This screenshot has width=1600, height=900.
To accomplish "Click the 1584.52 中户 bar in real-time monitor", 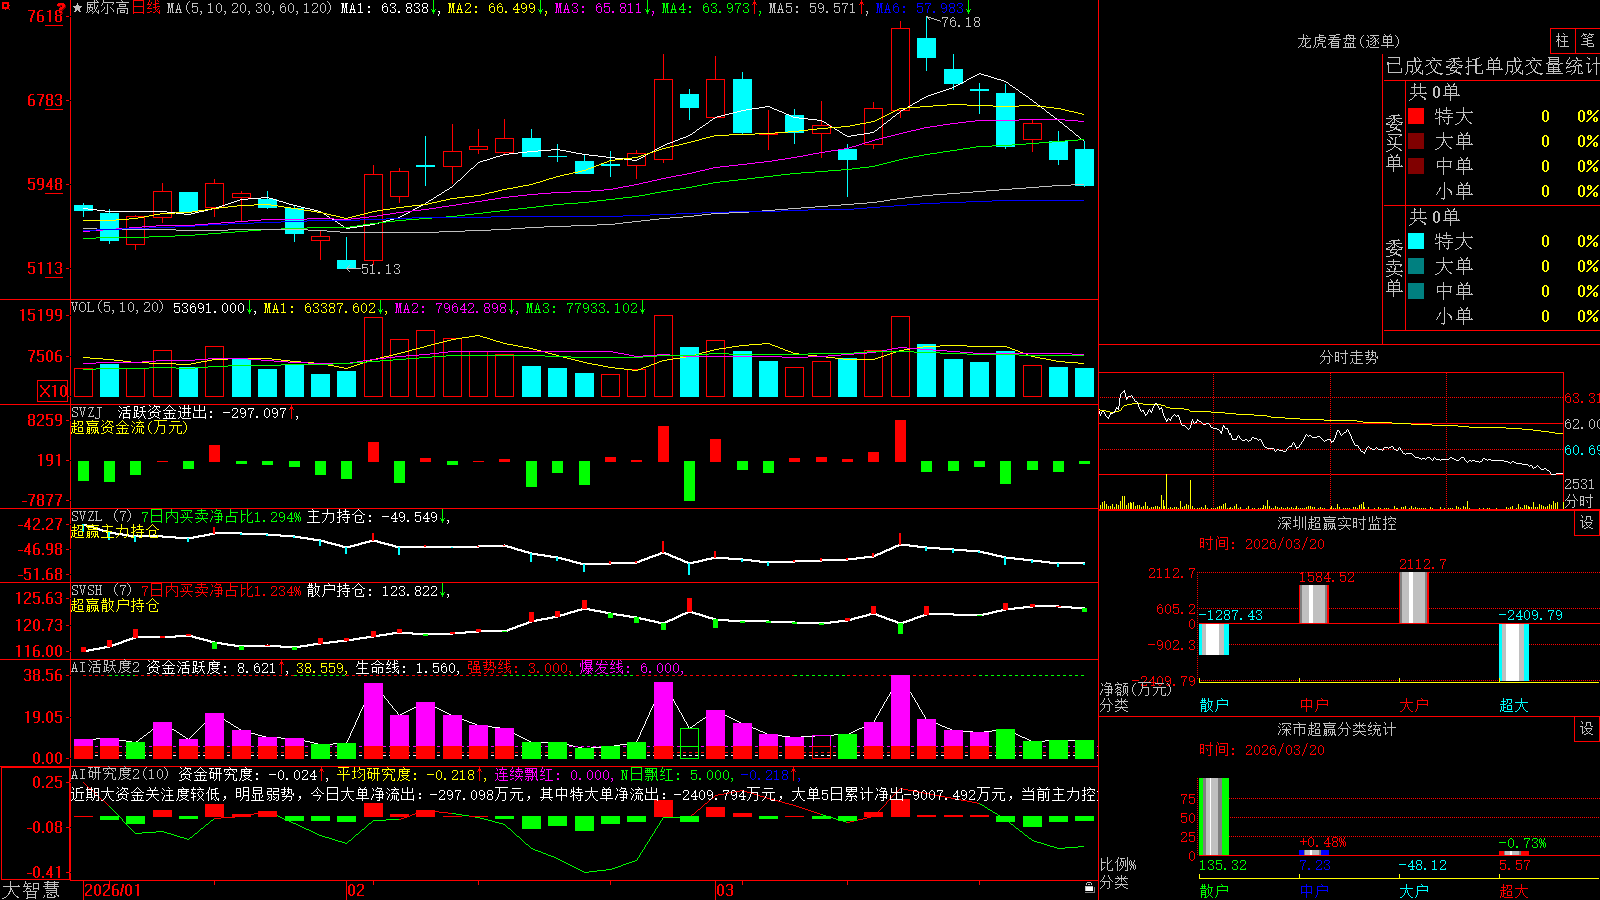I will (x=1314, y=604).
